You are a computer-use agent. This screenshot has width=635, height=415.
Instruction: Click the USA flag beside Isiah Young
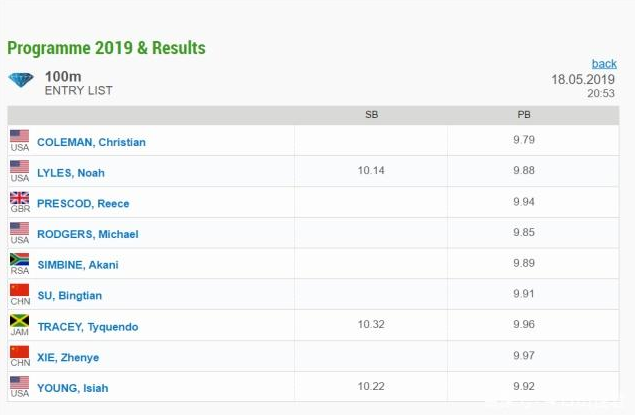(x=19, y=383)
